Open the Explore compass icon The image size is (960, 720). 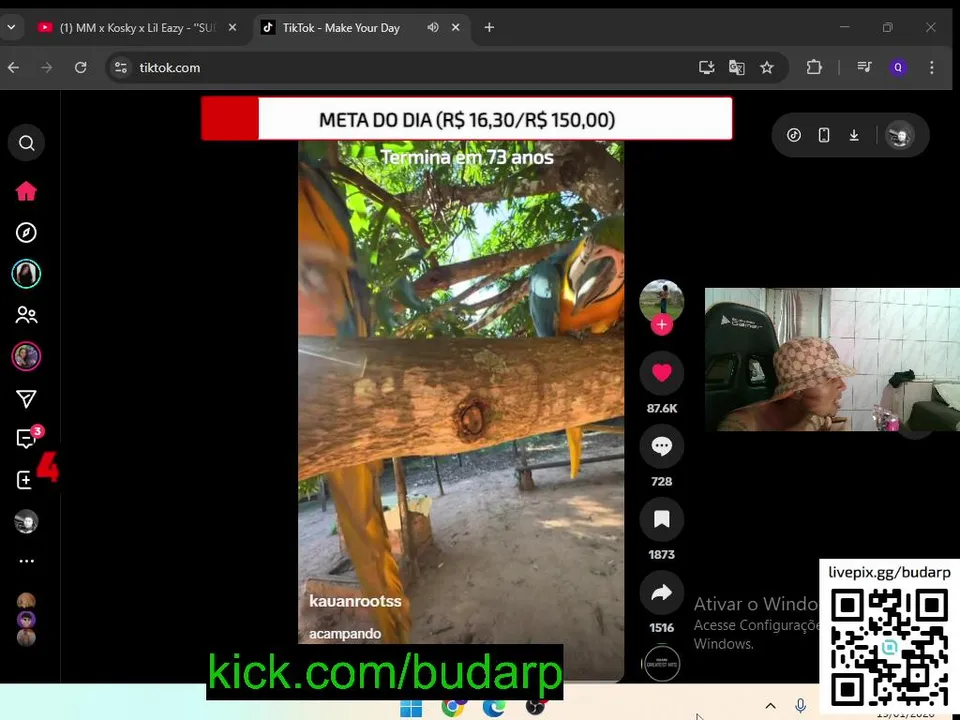(x=26, y=233)
